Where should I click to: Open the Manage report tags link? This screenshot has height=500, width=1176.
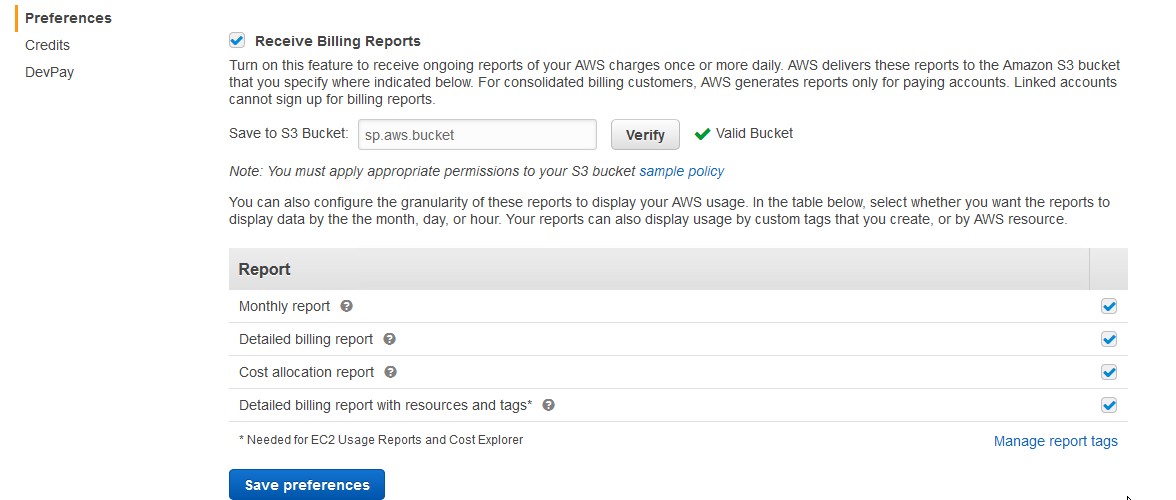point(1055,441)
